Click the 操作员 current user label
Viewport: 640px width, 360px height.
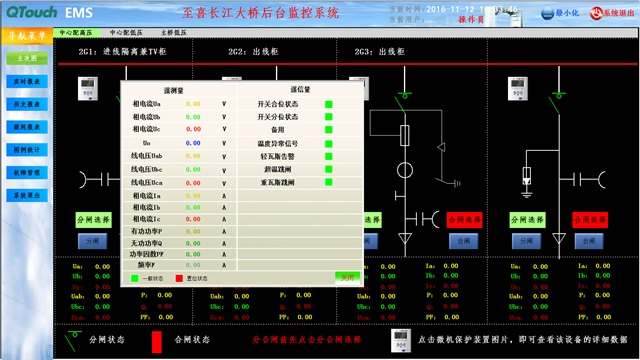(x=471, y=20)
